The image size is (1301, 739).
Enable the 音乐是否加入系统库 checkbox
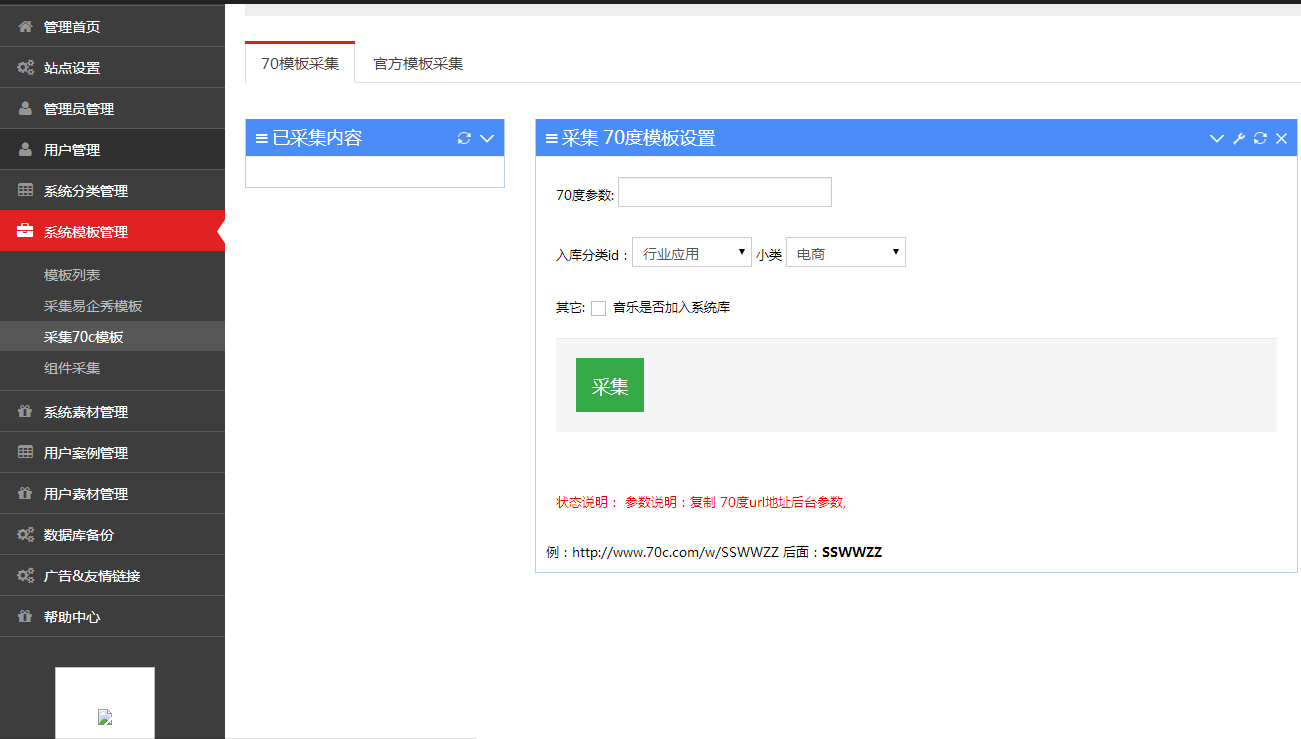(x=598, y=308)
